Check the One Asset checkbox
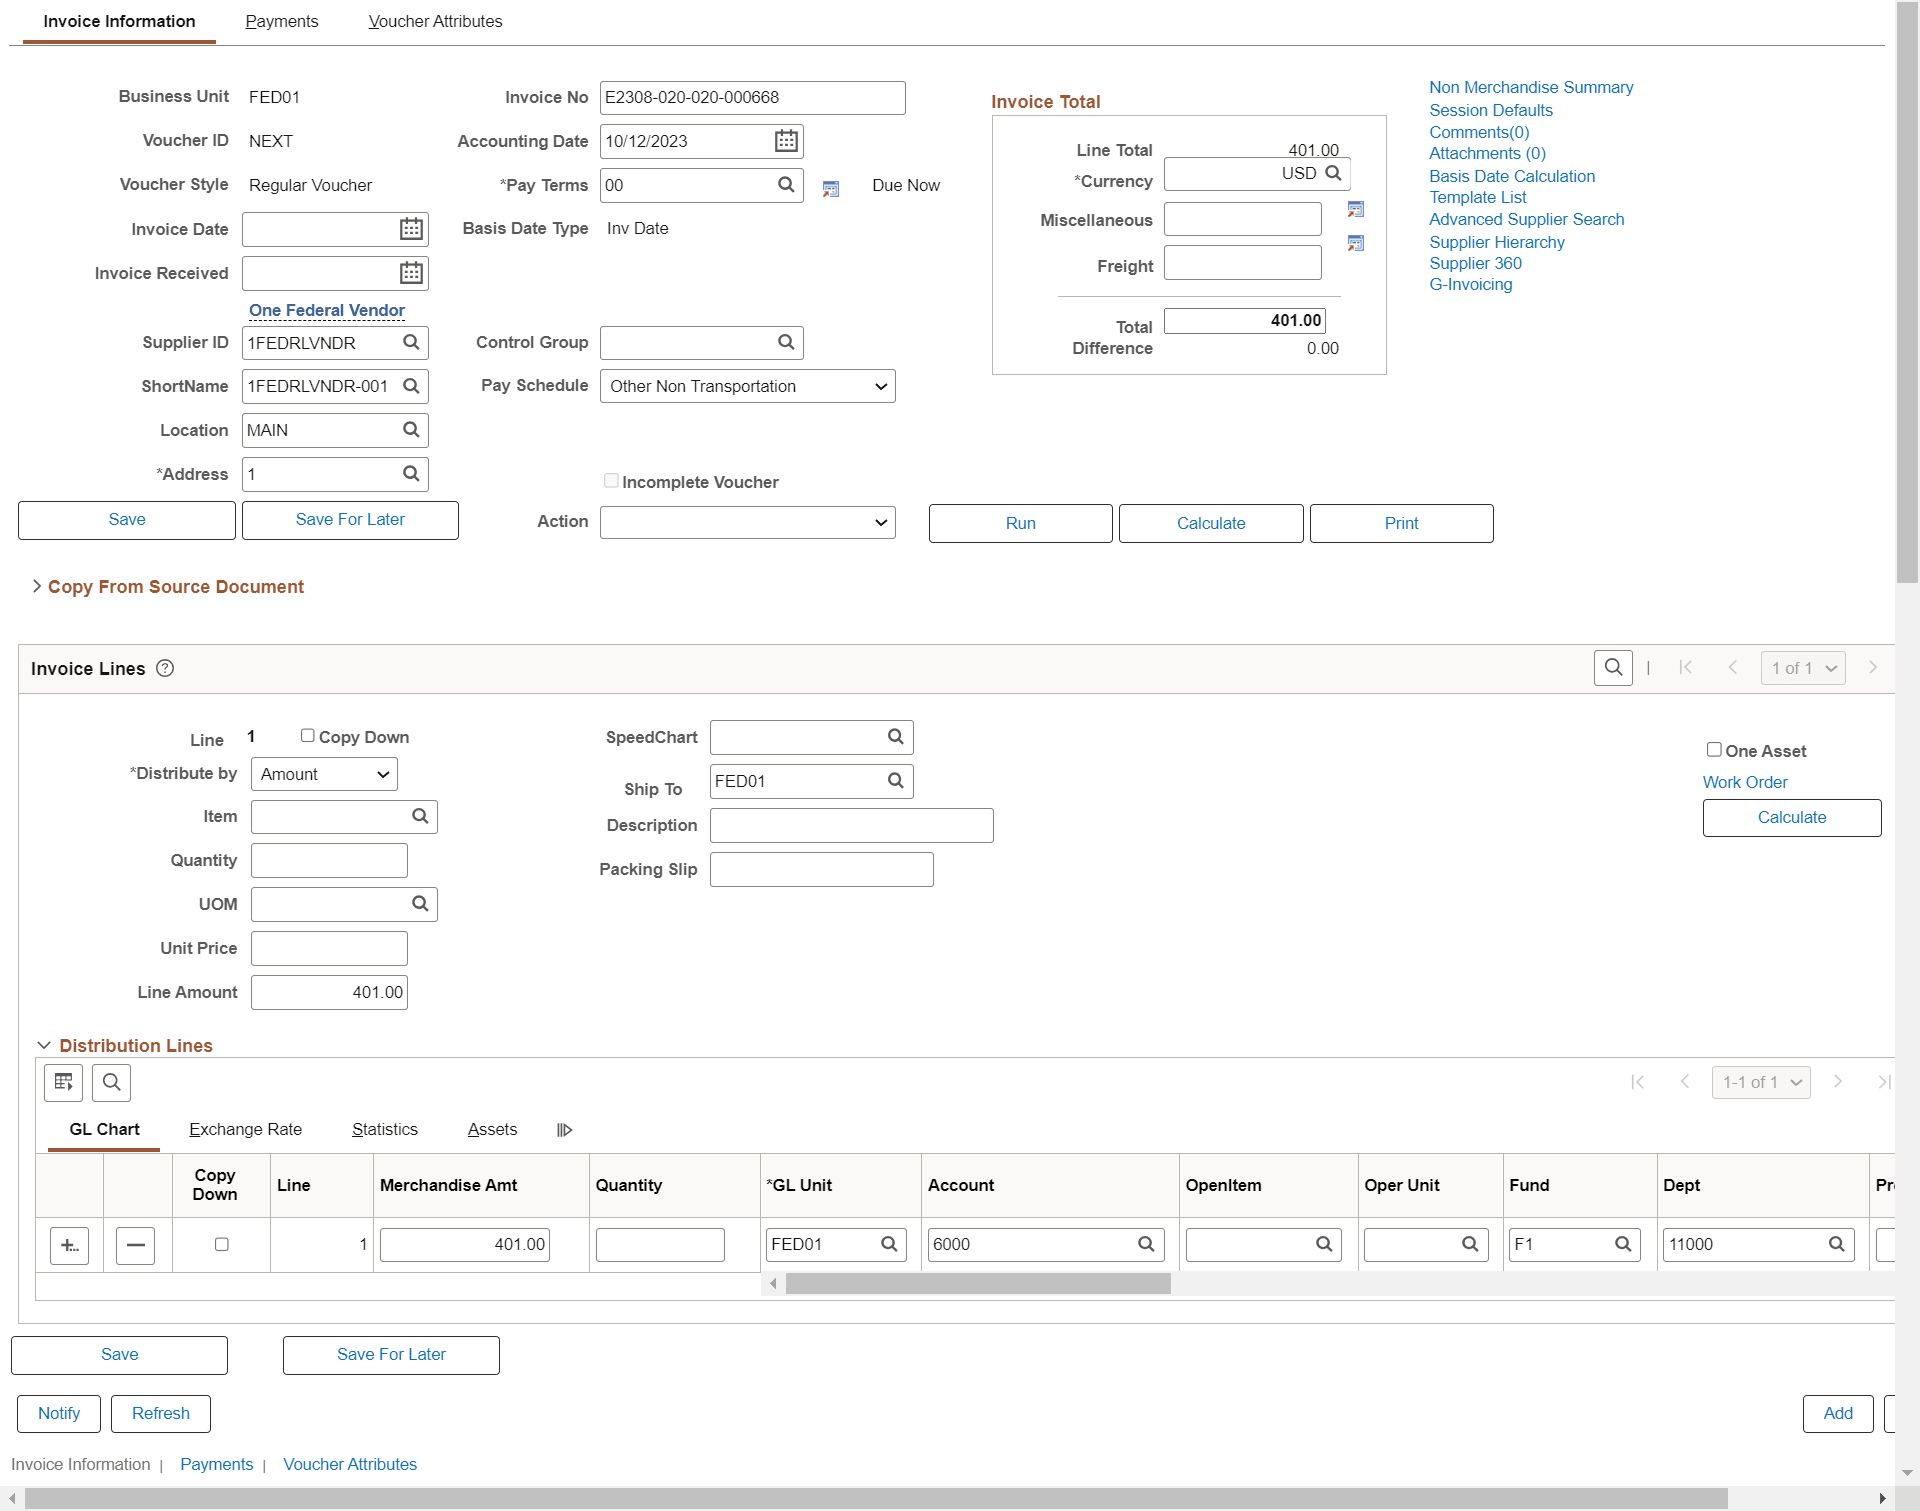The height and width of the screenshot is (1511, 1920). [1714, 749]
